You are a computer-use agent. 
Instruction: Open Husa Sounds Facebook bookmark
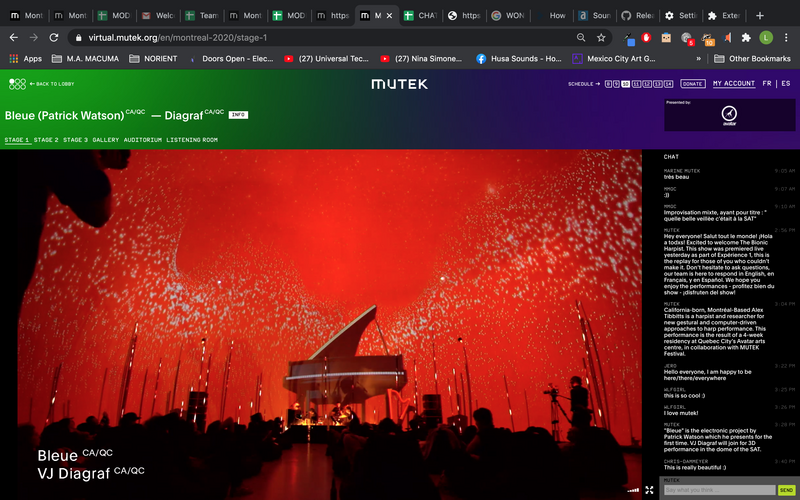click(x=519, y=59)
